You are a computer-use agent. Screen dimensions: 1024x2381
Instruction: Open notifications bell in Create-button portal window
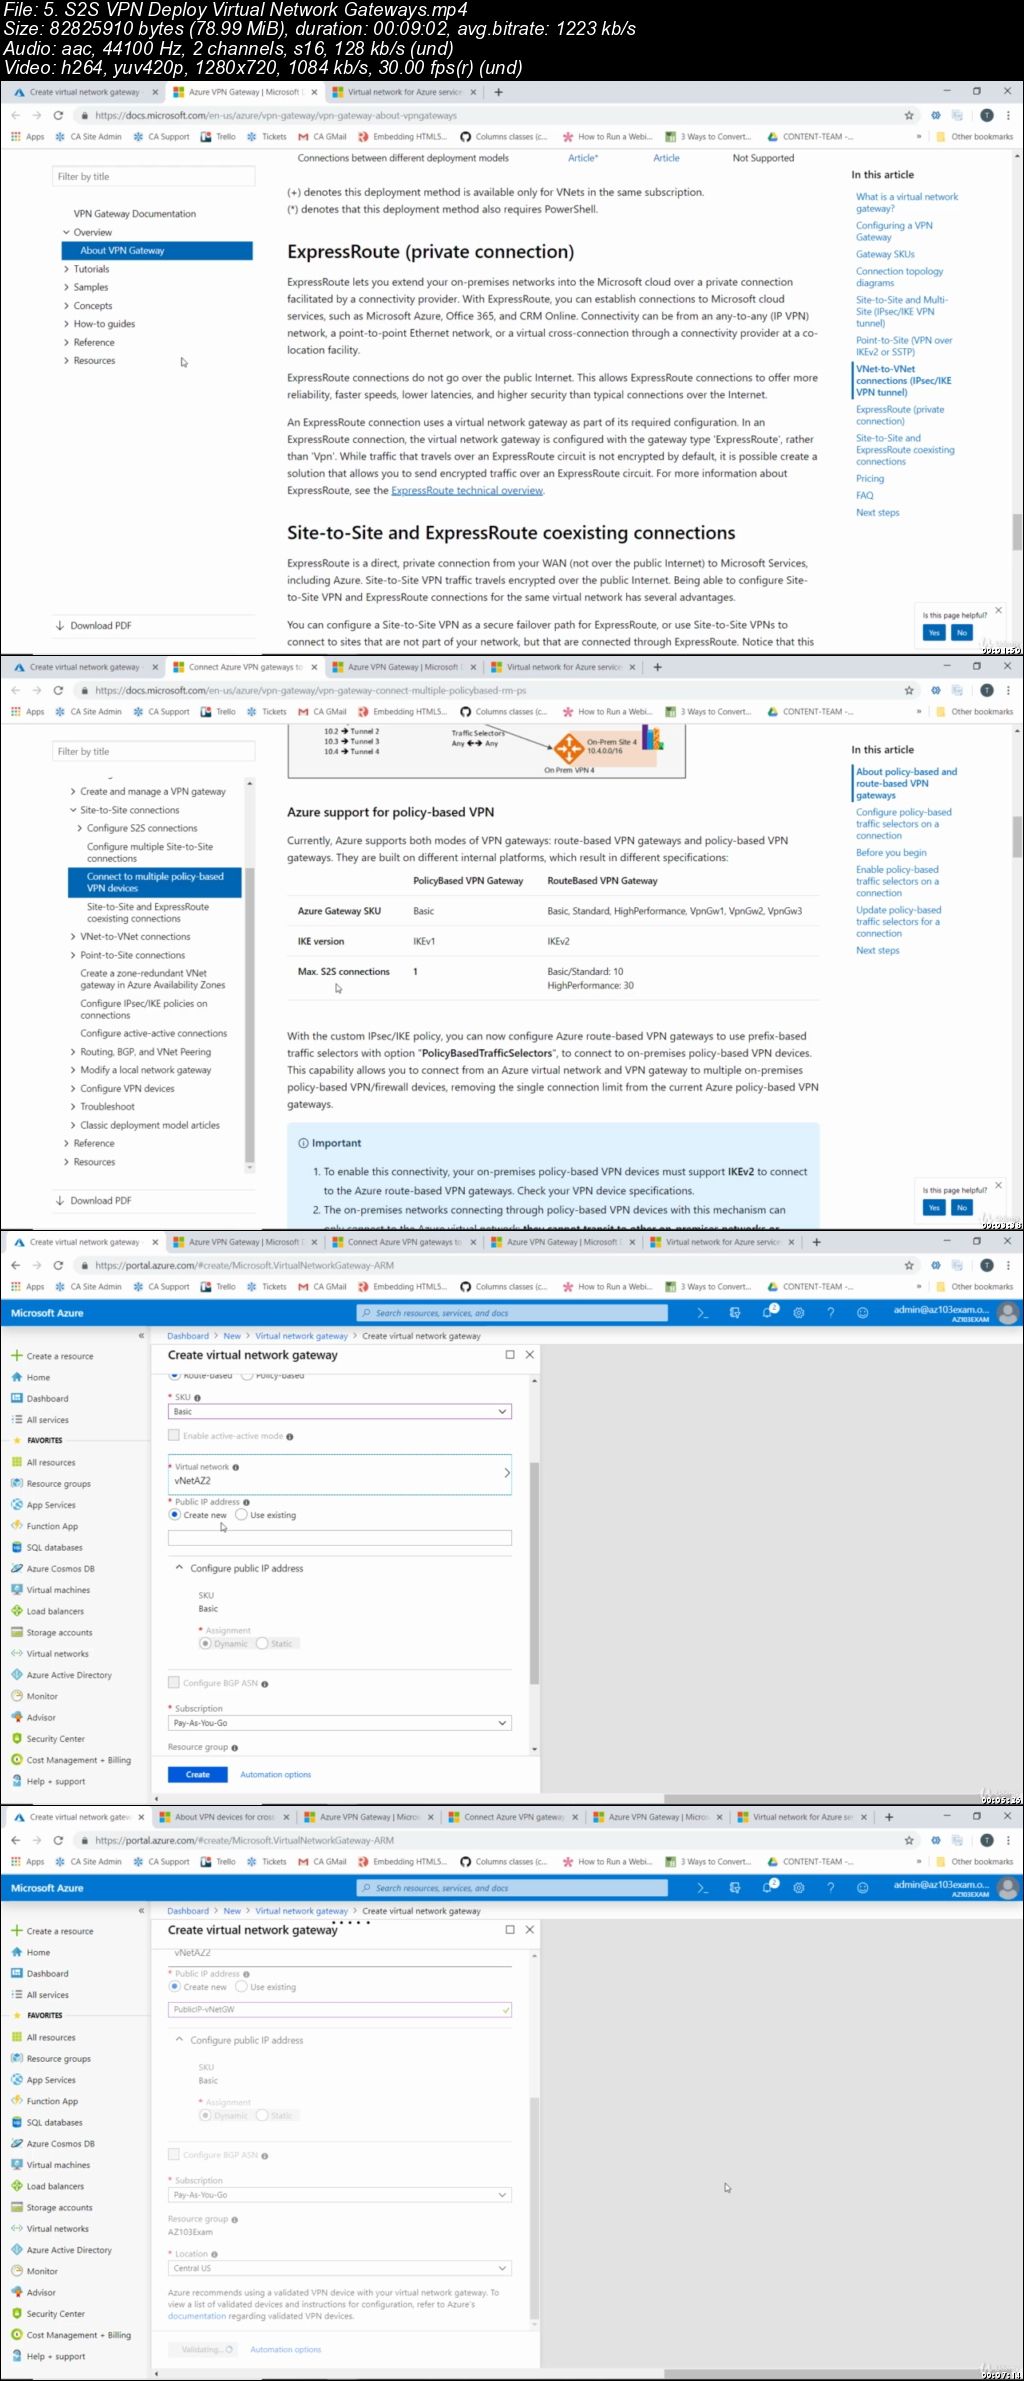tap(769, 1312)
